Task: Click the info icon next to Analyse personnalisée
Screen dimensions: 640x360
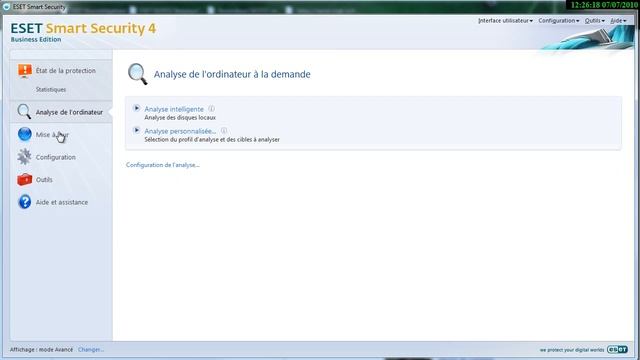Action: tap(224, 131)
